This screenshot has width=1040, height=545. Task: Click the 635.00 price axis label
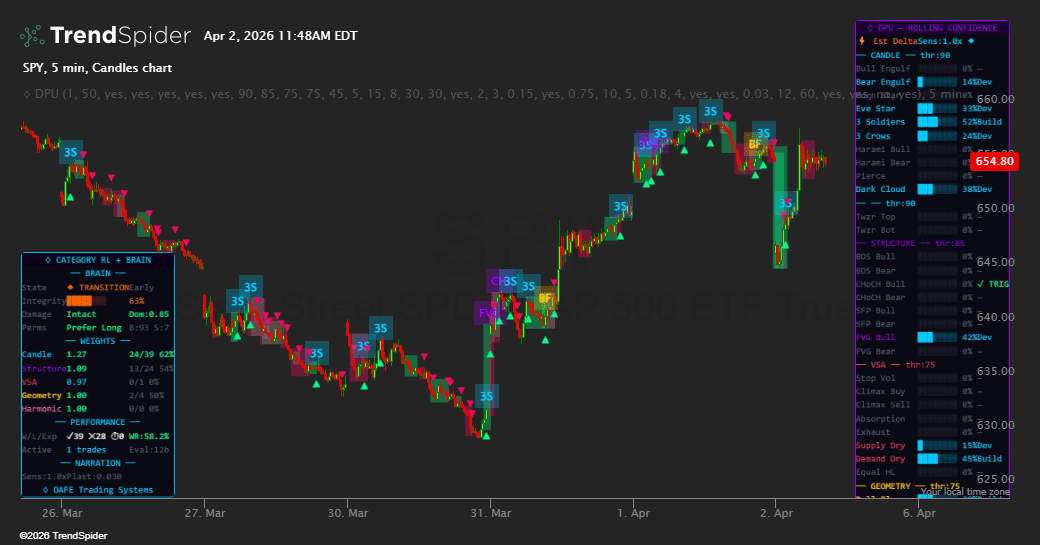pyautogui.click(x=996, y=371)
